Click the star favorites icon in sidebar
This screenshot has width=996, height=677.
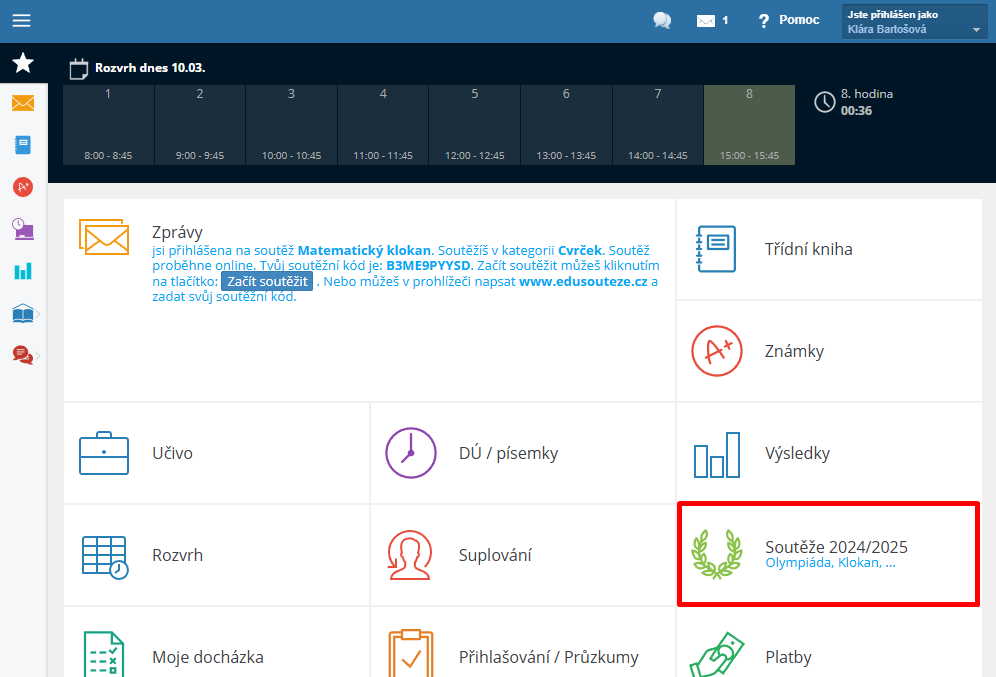click(x=22, y=64)
